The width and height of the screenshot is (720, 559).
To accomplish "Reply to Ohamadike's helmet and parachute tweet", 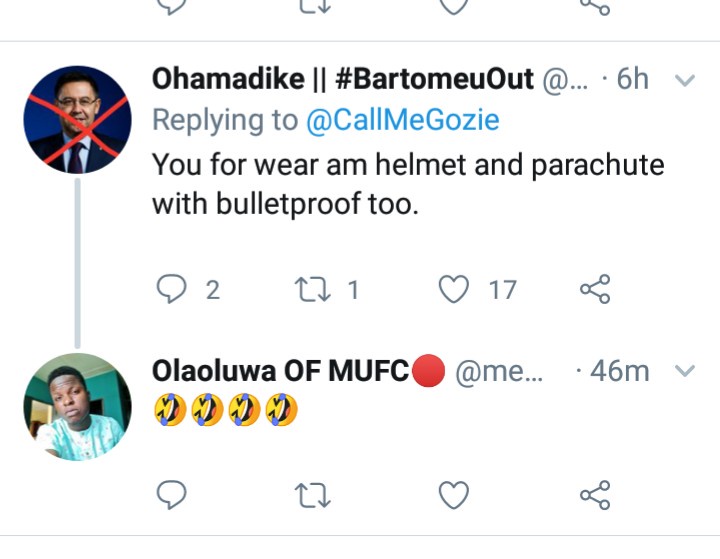I will point(175,290).
